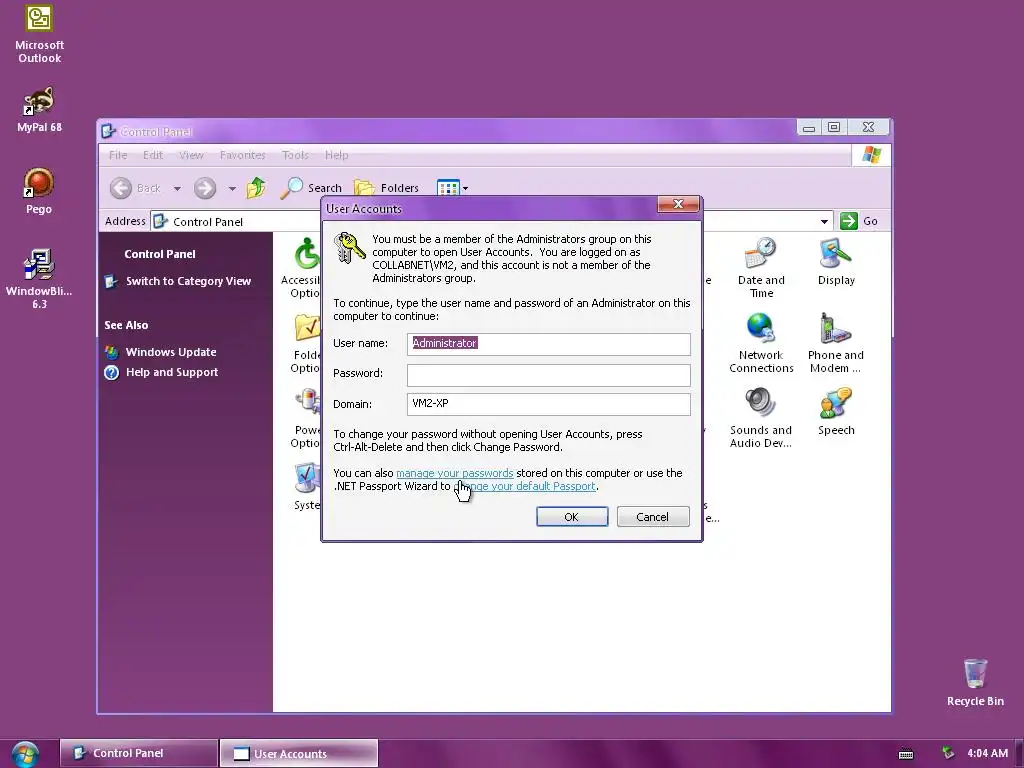Click the keys icon in User Accounts dialog
Image resolution: width=1024 pixels, height=768 pixels.
click(349, 248)
